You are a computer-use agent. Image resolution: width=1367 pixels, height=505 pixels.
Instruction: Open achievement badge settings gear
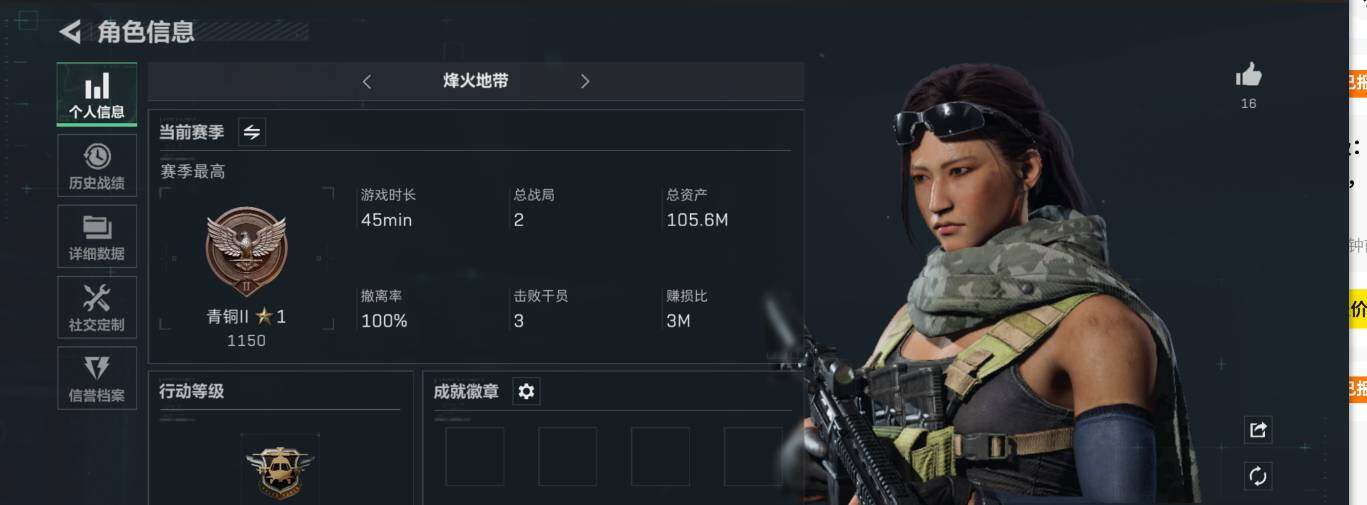click(526, 392)
